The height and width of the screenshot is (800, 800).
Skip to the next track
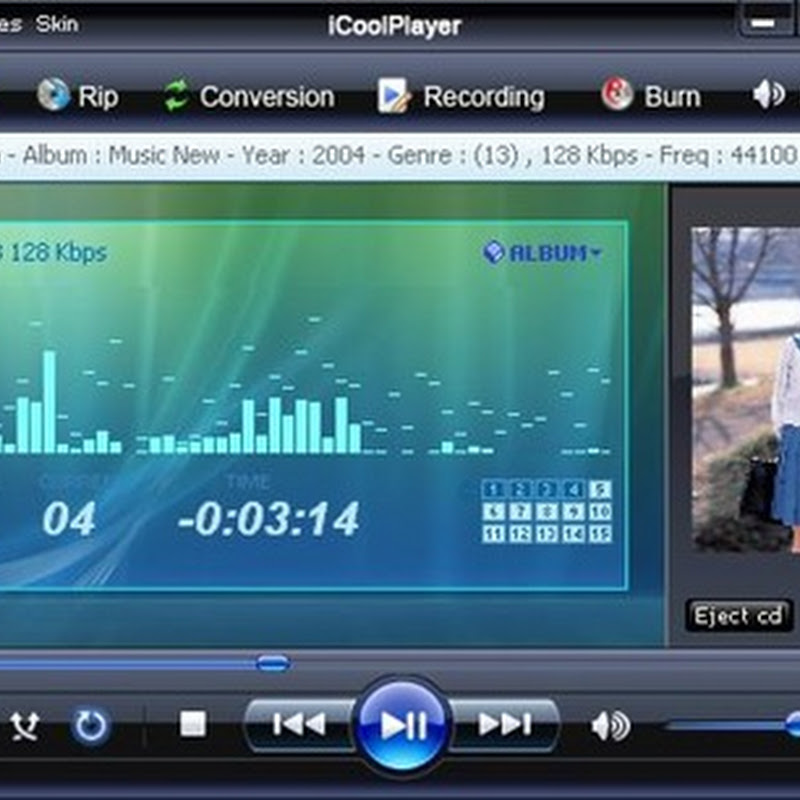tap(505, 724)
